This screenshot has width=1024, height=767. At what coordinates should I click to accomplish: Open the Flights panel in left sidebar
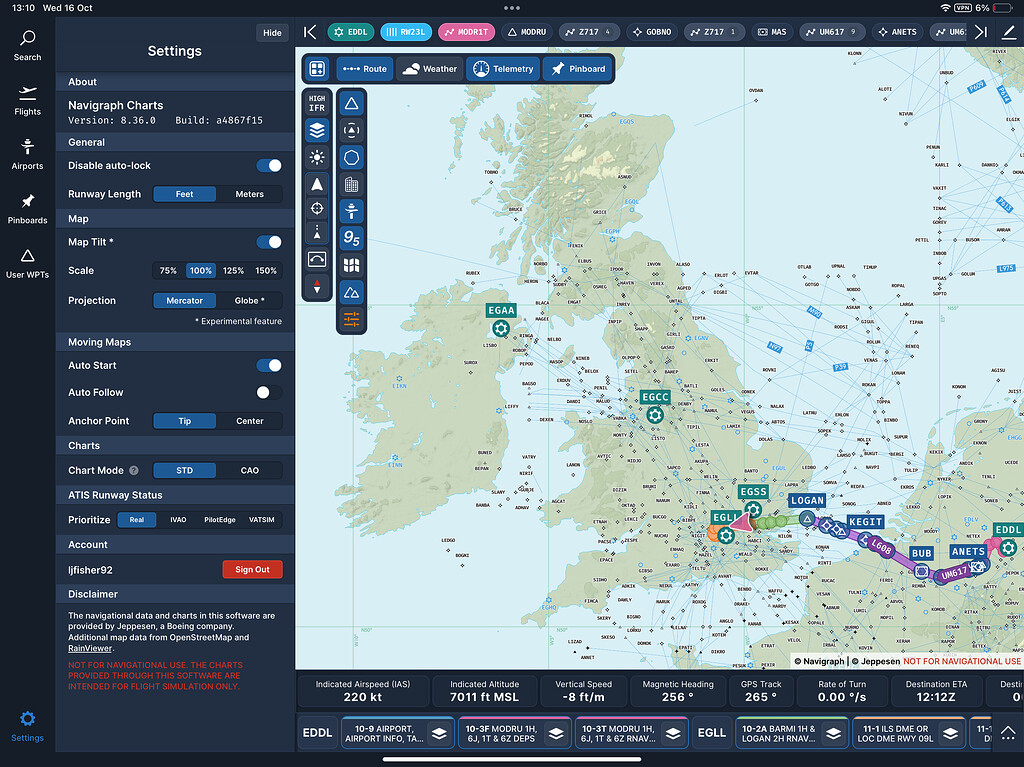(x=27, y=99)
